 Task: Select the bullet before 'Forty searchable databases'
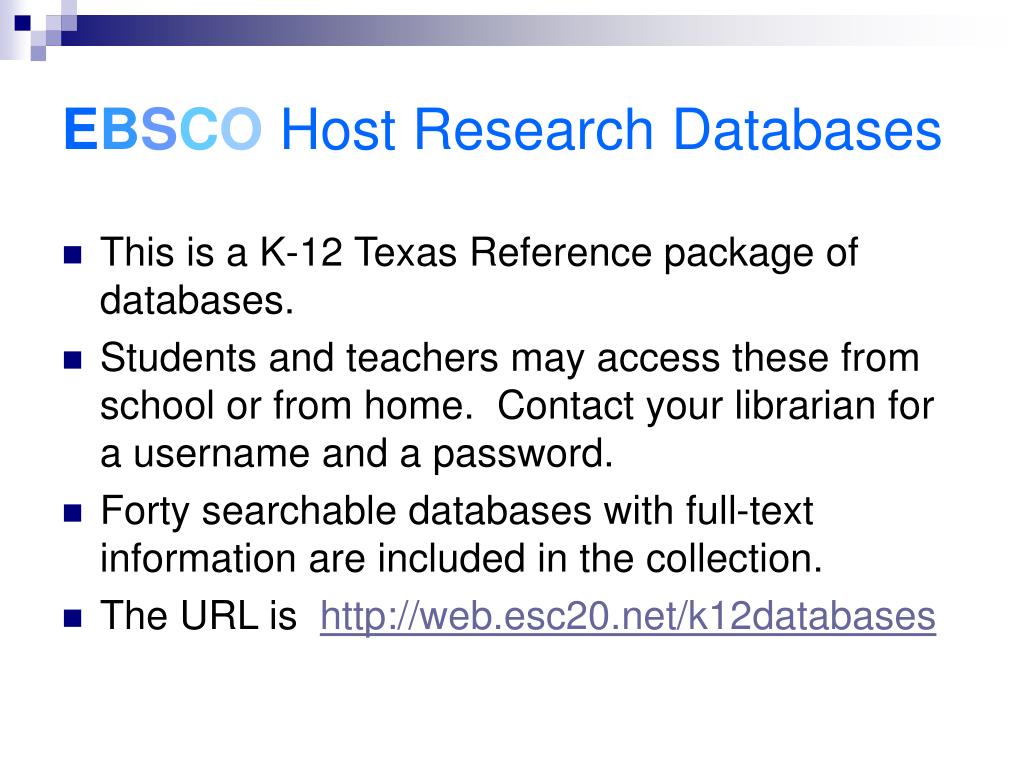point(72,513)
